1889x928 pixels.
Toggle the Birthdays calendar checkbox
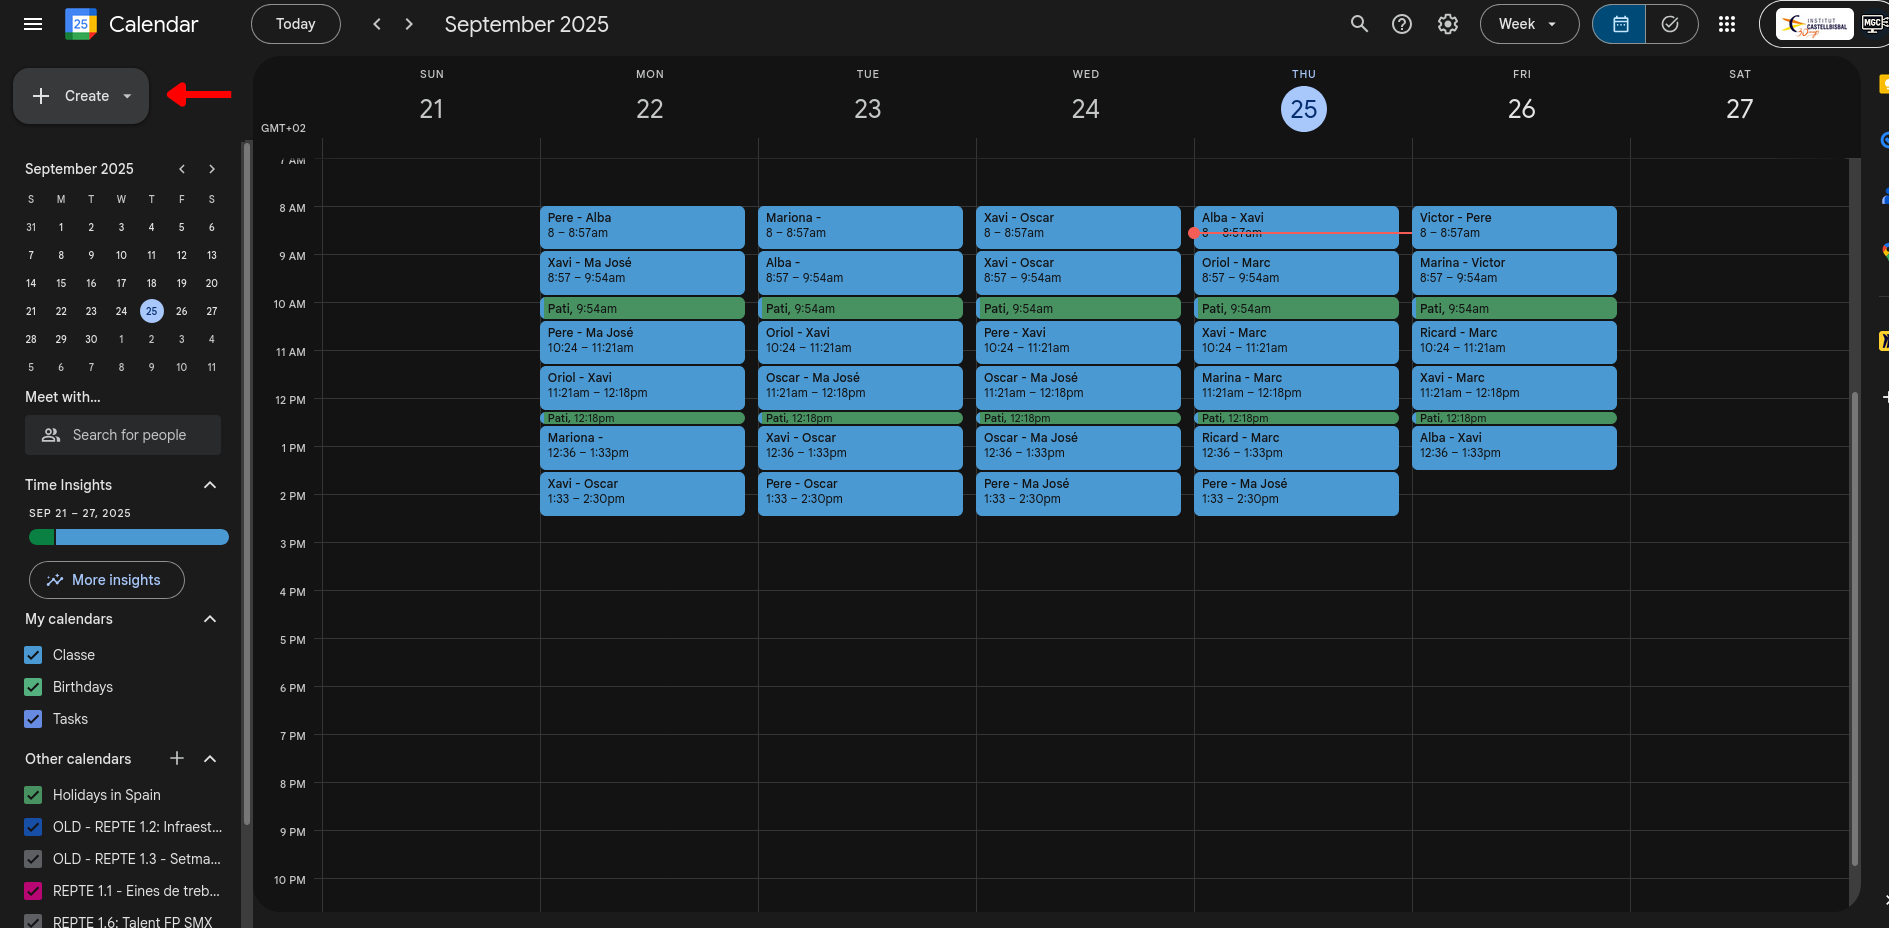34,687
